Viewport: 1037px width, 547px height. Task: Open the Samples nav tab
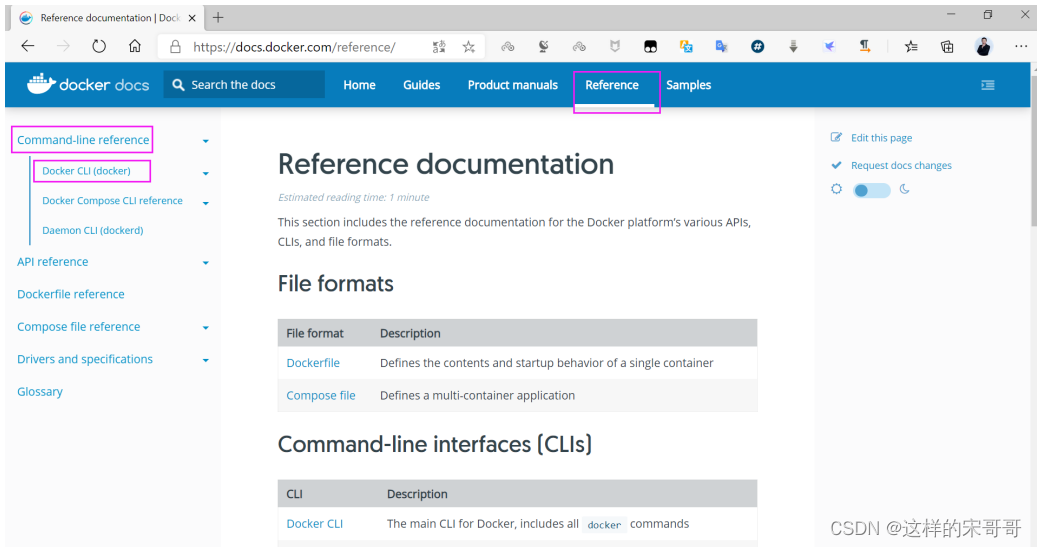point(688,85)
